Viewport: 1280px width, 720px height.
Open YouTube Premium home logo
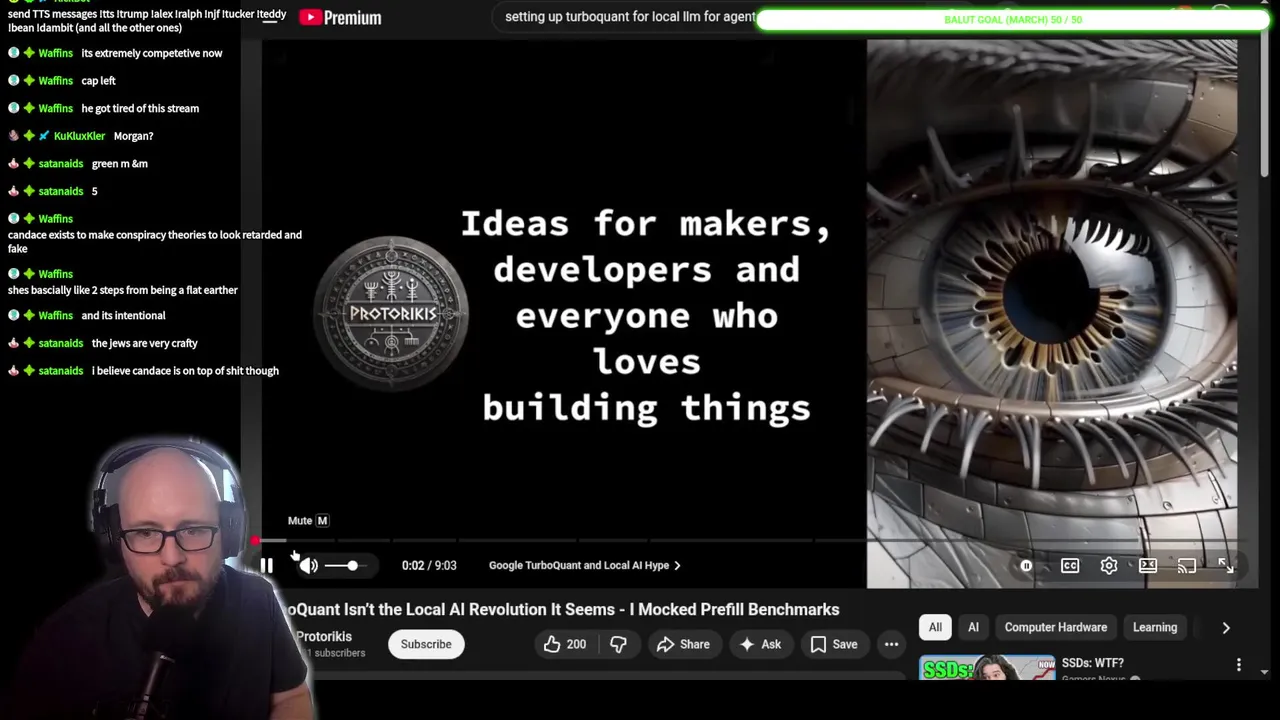point(340,17)
